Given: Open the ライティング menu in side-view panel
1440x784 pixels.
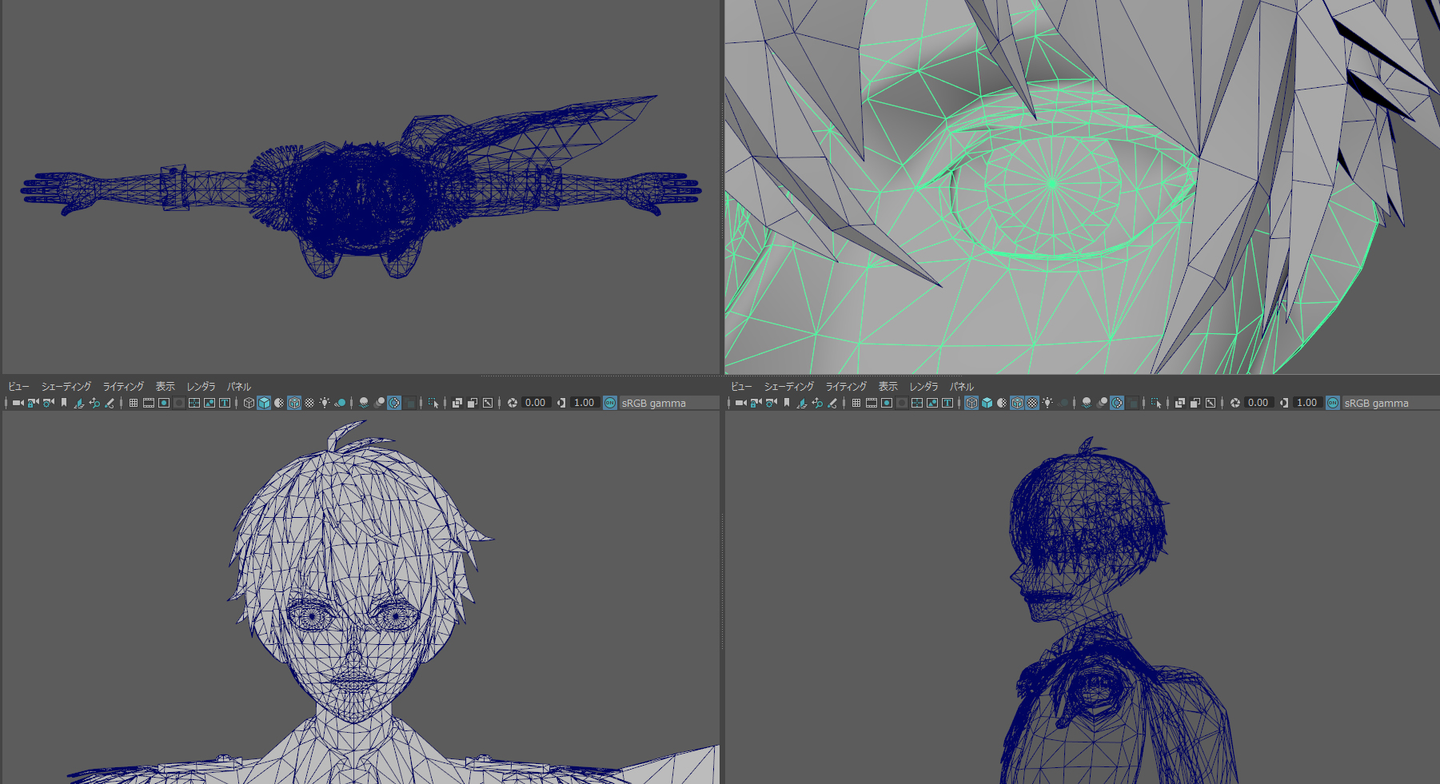Looking at the screenshot, I should (x=846, y=386).
